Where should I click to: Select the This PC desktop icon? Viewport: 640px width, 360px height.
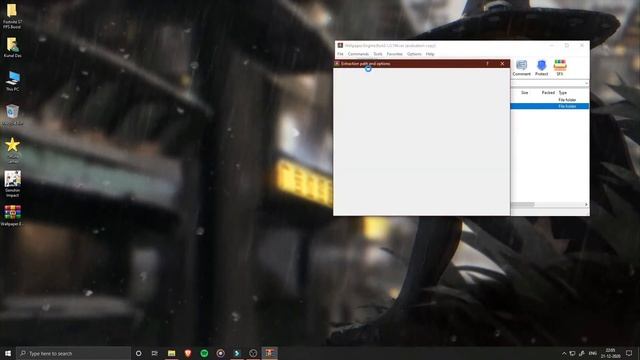(13, 81)
